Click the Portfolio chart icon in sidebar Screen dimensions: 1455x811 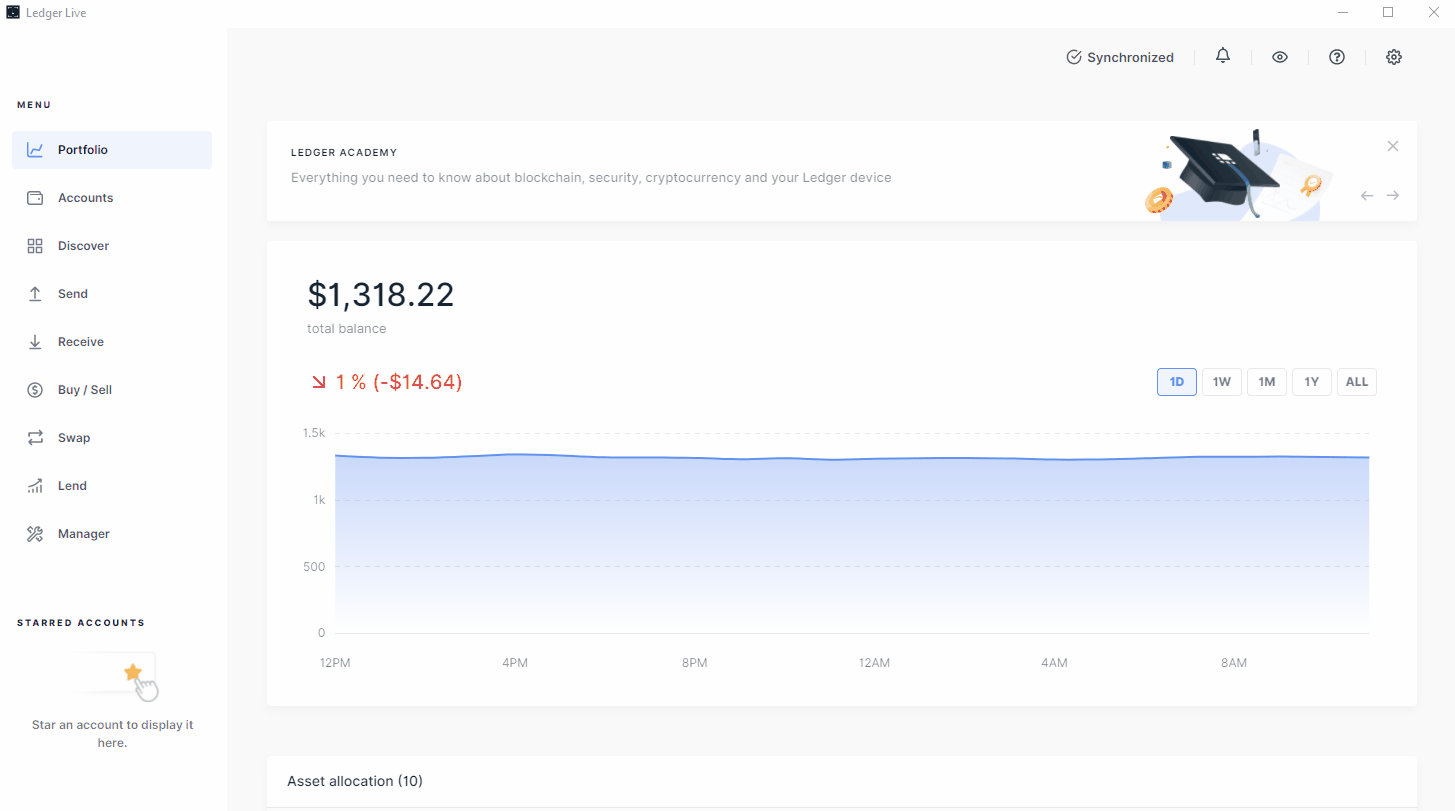[x=35, y=150]
